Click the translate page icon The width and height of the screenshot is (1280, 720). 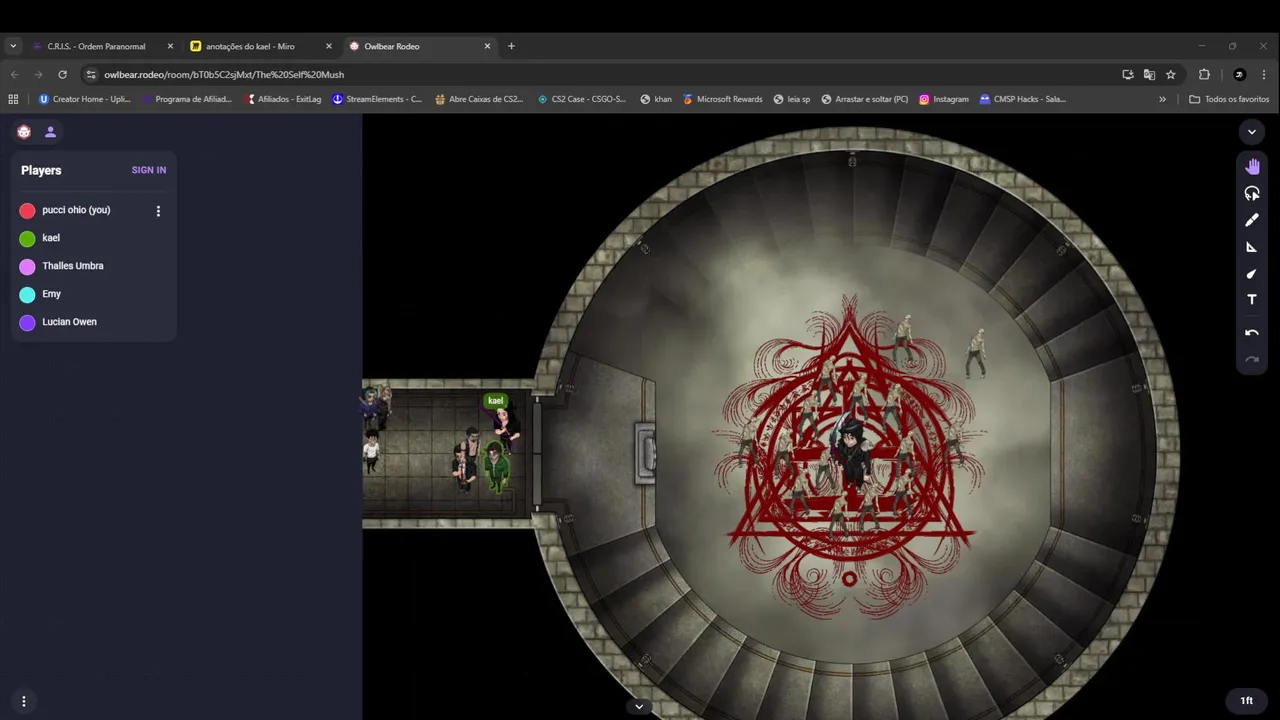coord(1149,74)
